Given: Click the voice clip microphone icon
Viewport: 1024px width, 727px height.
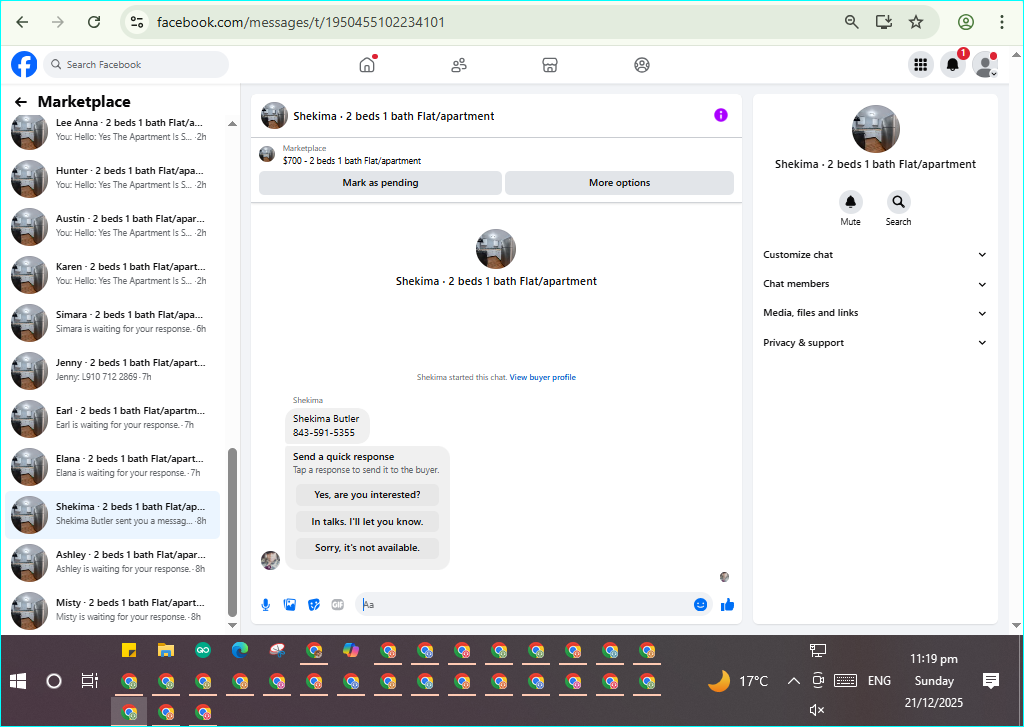Looking at the screenshot, I should click(x=266, y=605).
